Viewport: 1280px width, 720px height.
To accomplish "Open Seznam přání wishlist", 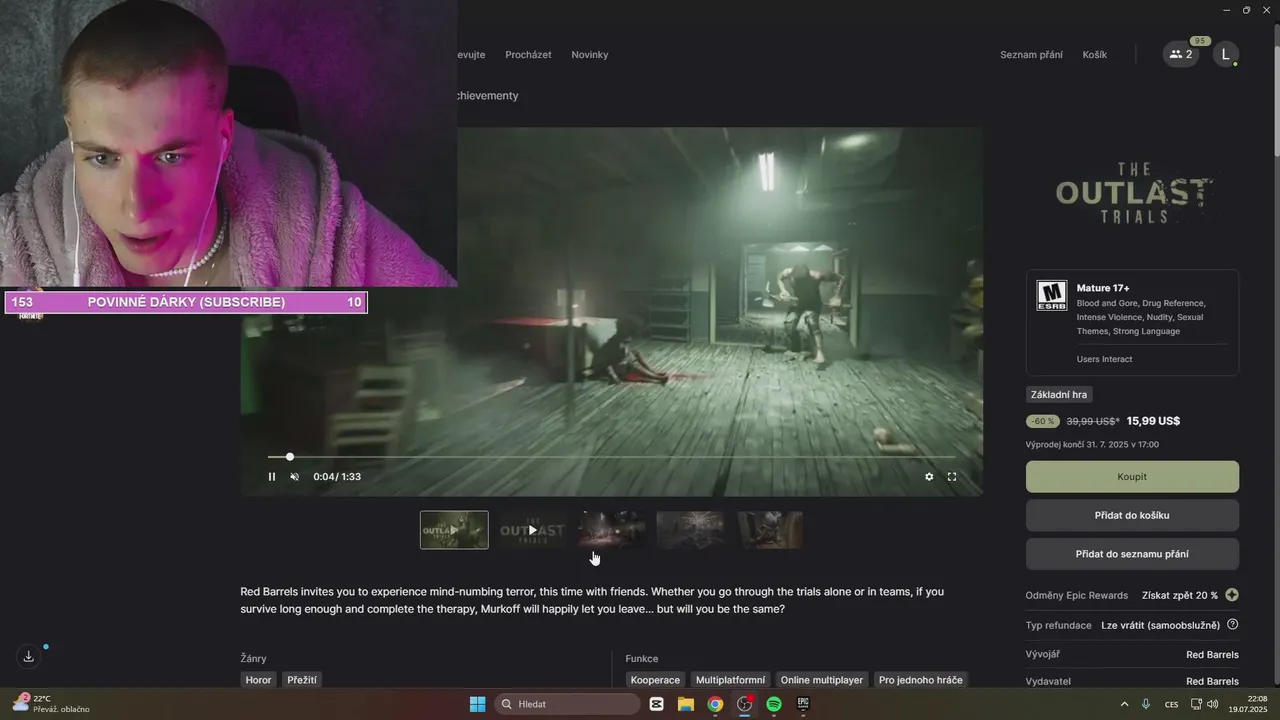I will [1031, 55].
